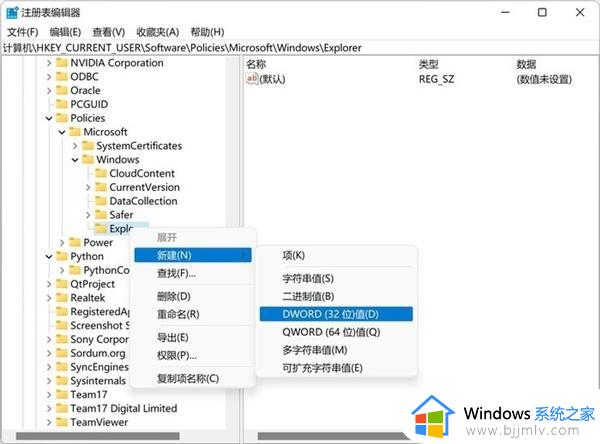This screenshot has height=444, width=600.
Task: Open the 收藏夹(A) menu
Action: [x=158, y=32]
